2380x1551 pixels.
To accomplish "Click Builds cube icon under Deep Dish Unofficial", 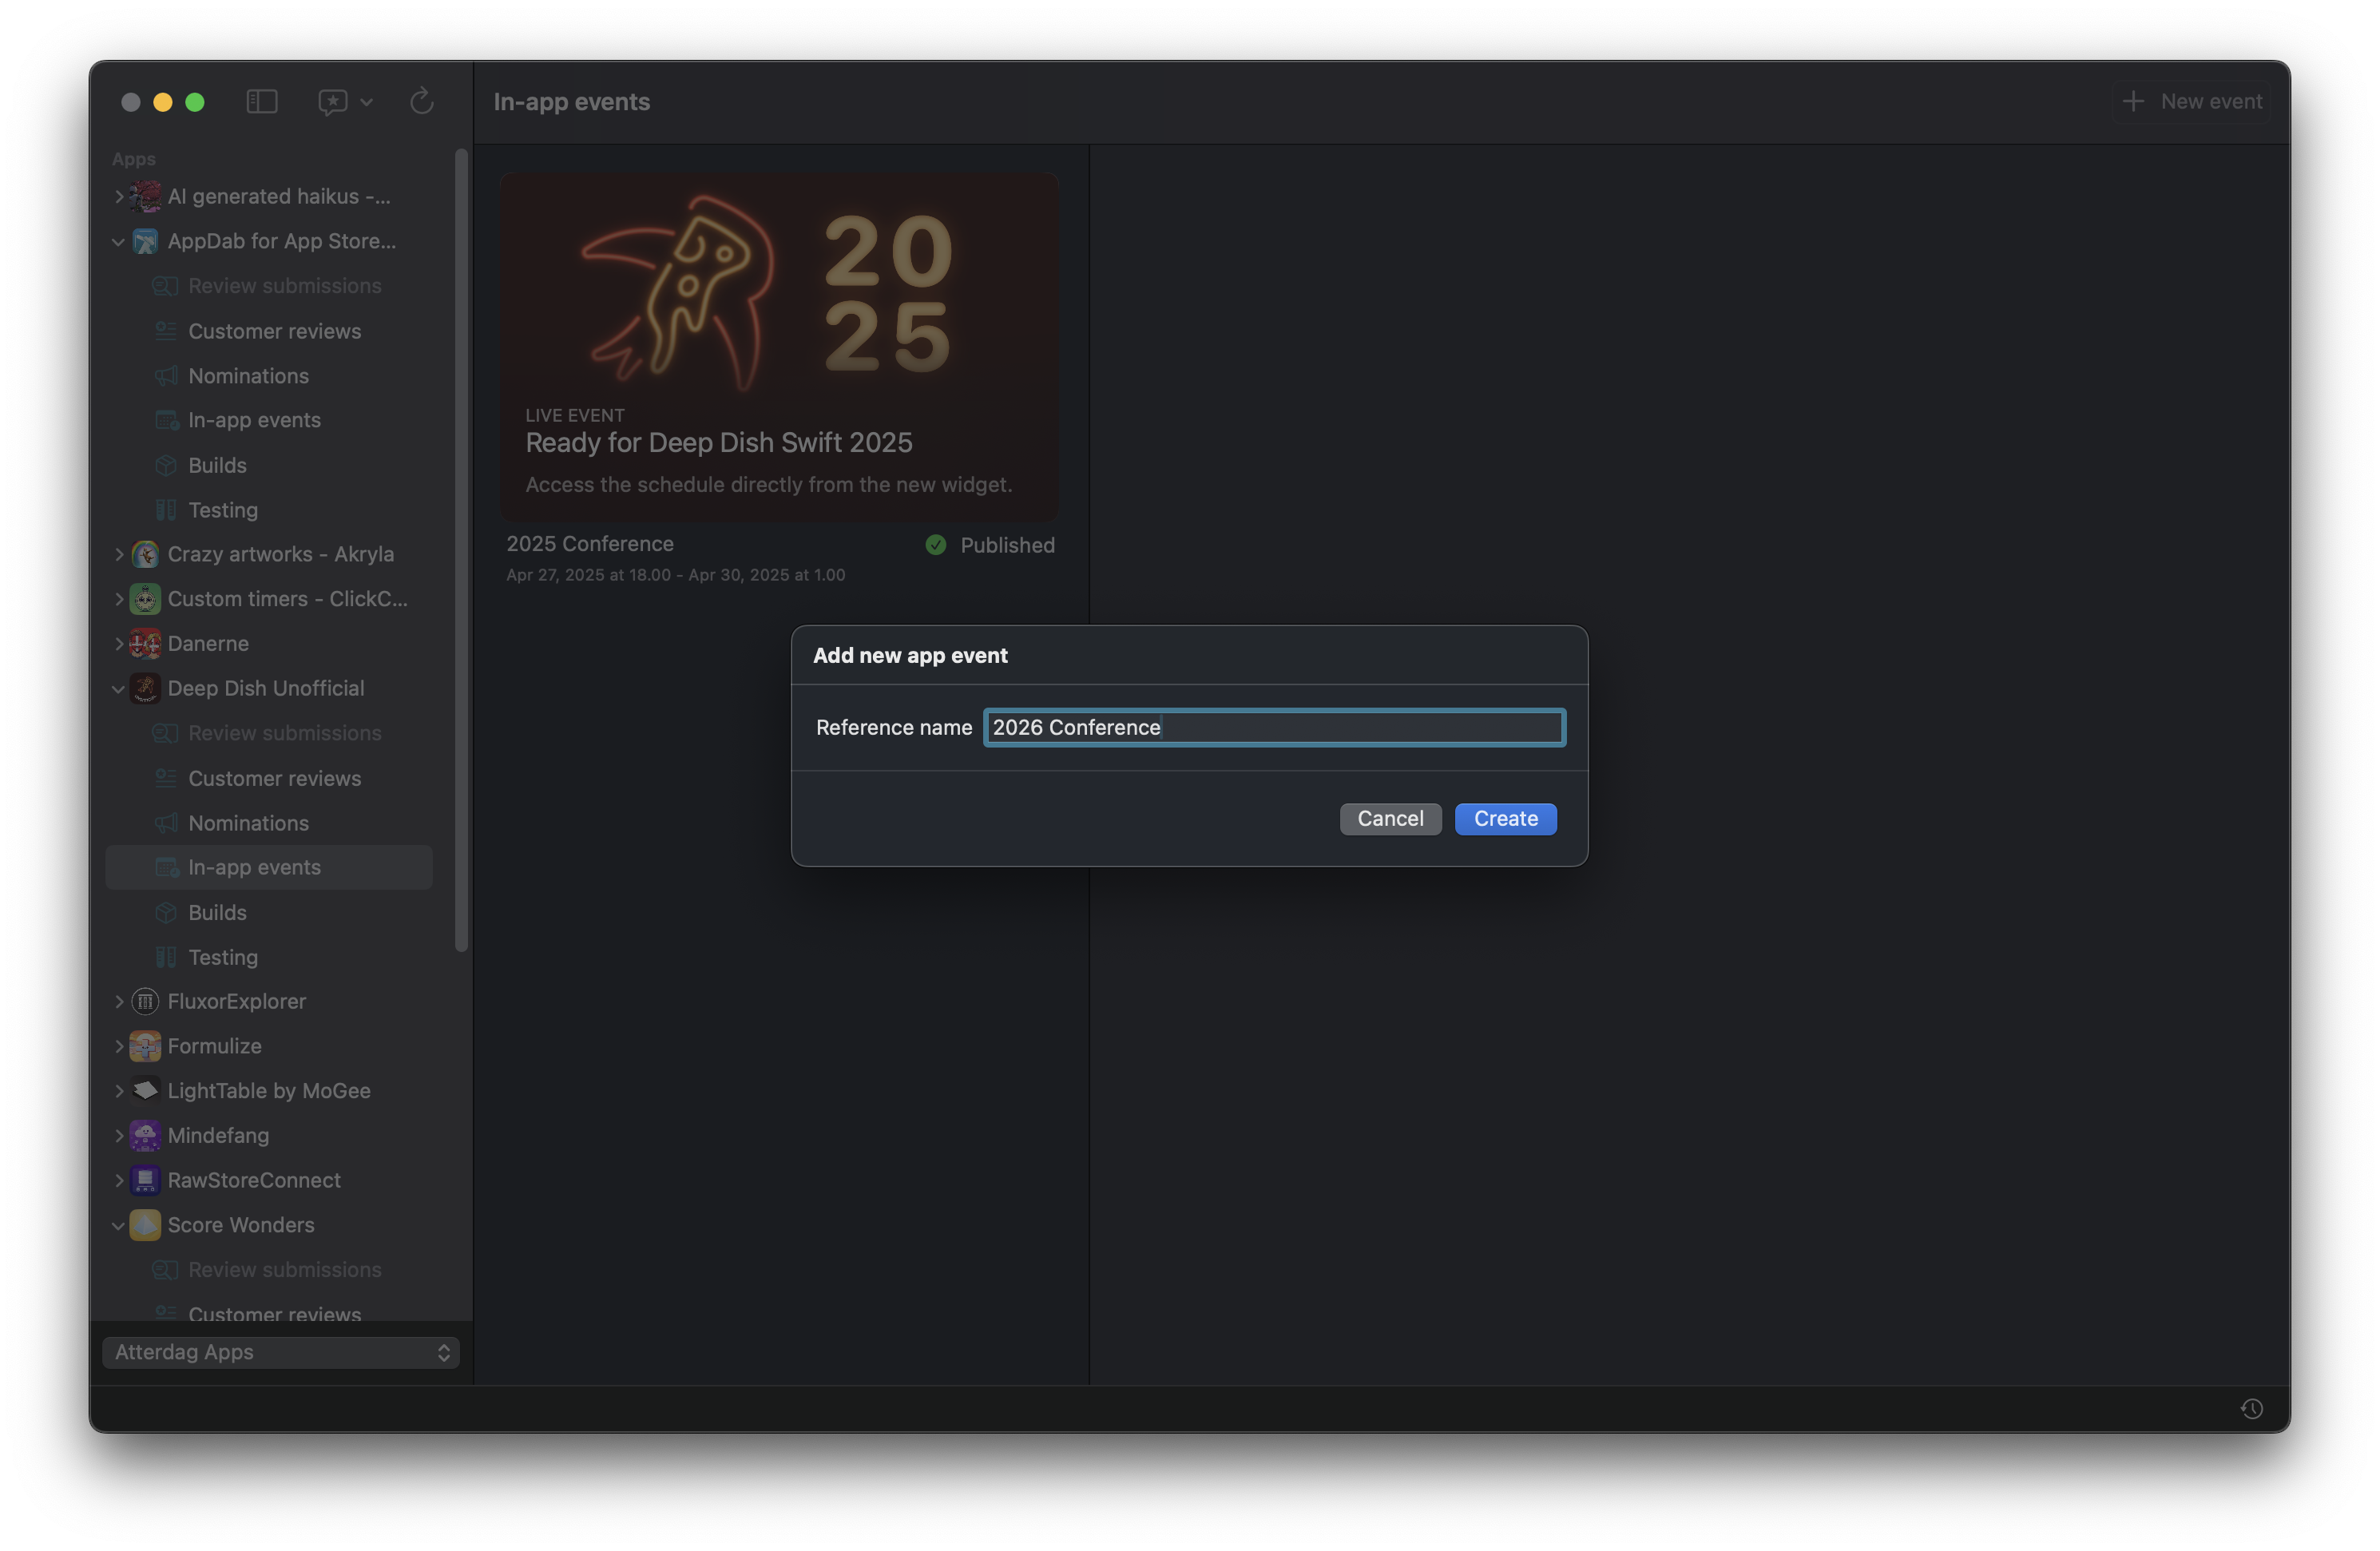I will pos(166,912).
